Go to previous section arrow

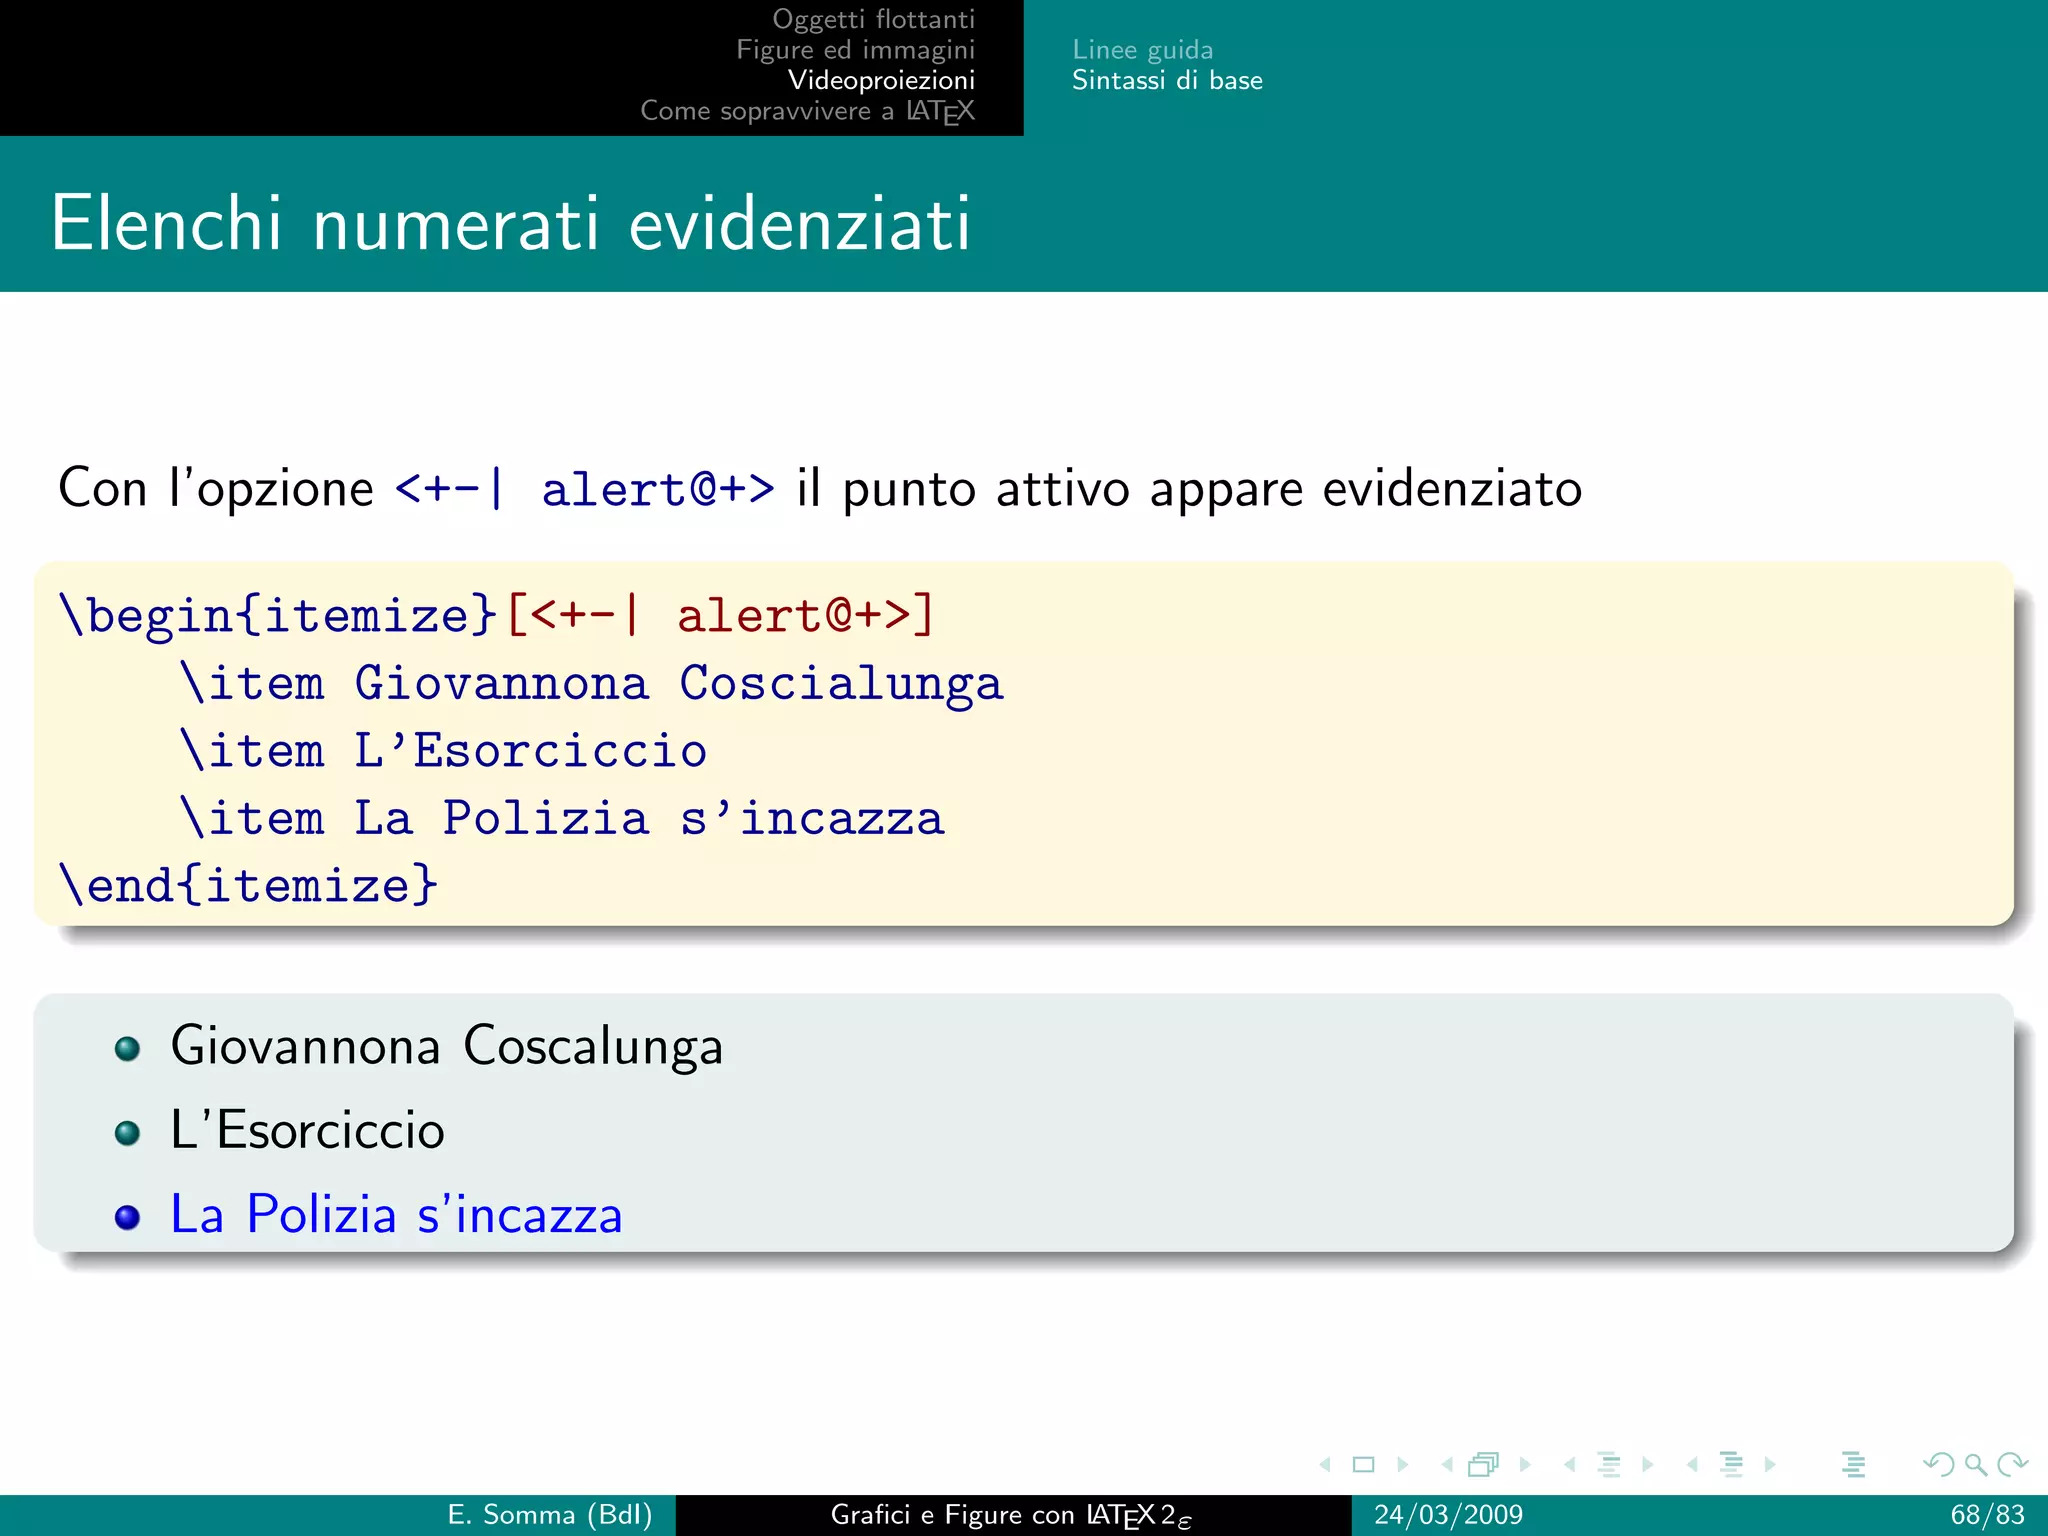[x=1692, y=1465]
